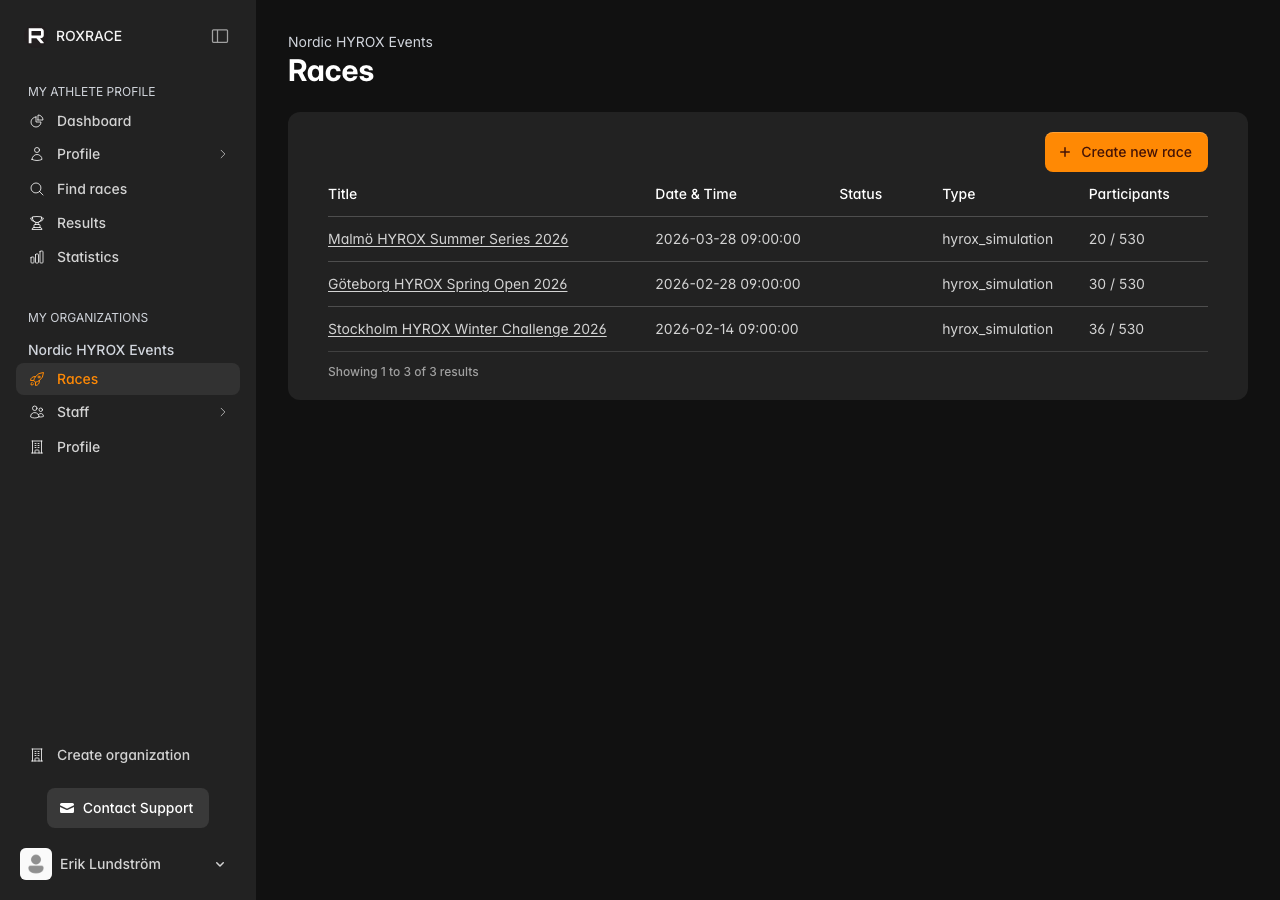The height and width of the screenshot is (900, 1280).
Task: Open the Results section
Action: point(128,223)
